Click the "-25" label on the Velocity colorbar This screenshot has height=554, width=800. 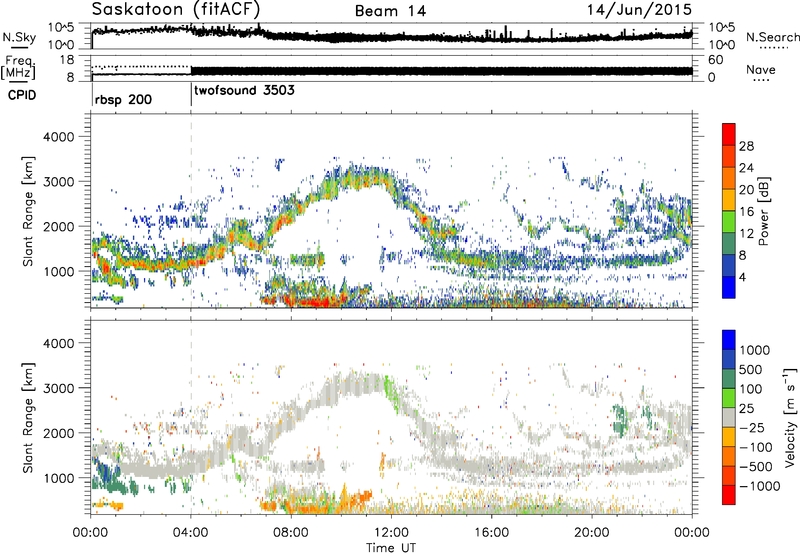pyautogui.click(x=753, y=427)
